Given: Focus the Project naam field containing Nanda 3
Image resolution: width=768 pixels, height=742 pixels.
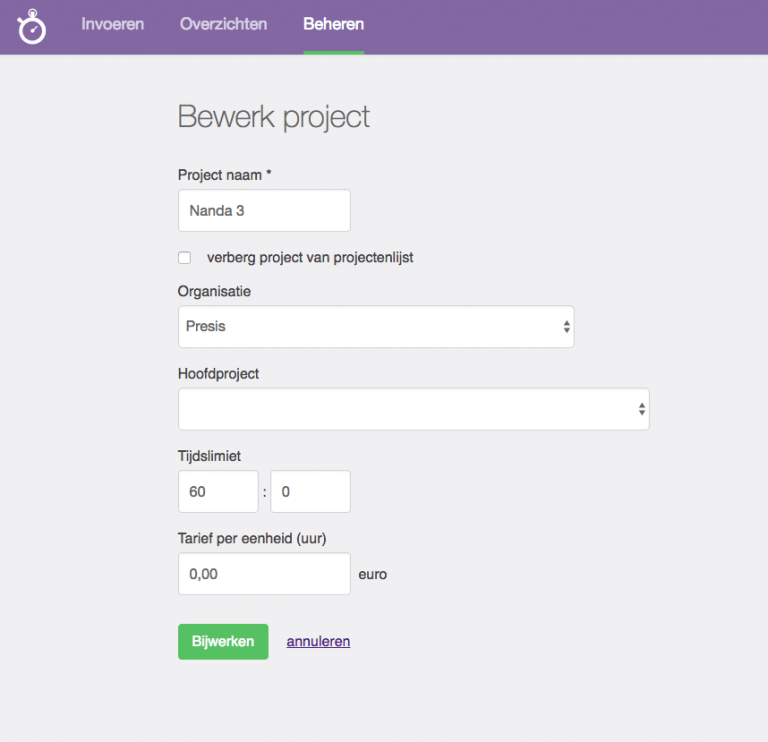Looking at the screenshot, I should tap(264, 211).
